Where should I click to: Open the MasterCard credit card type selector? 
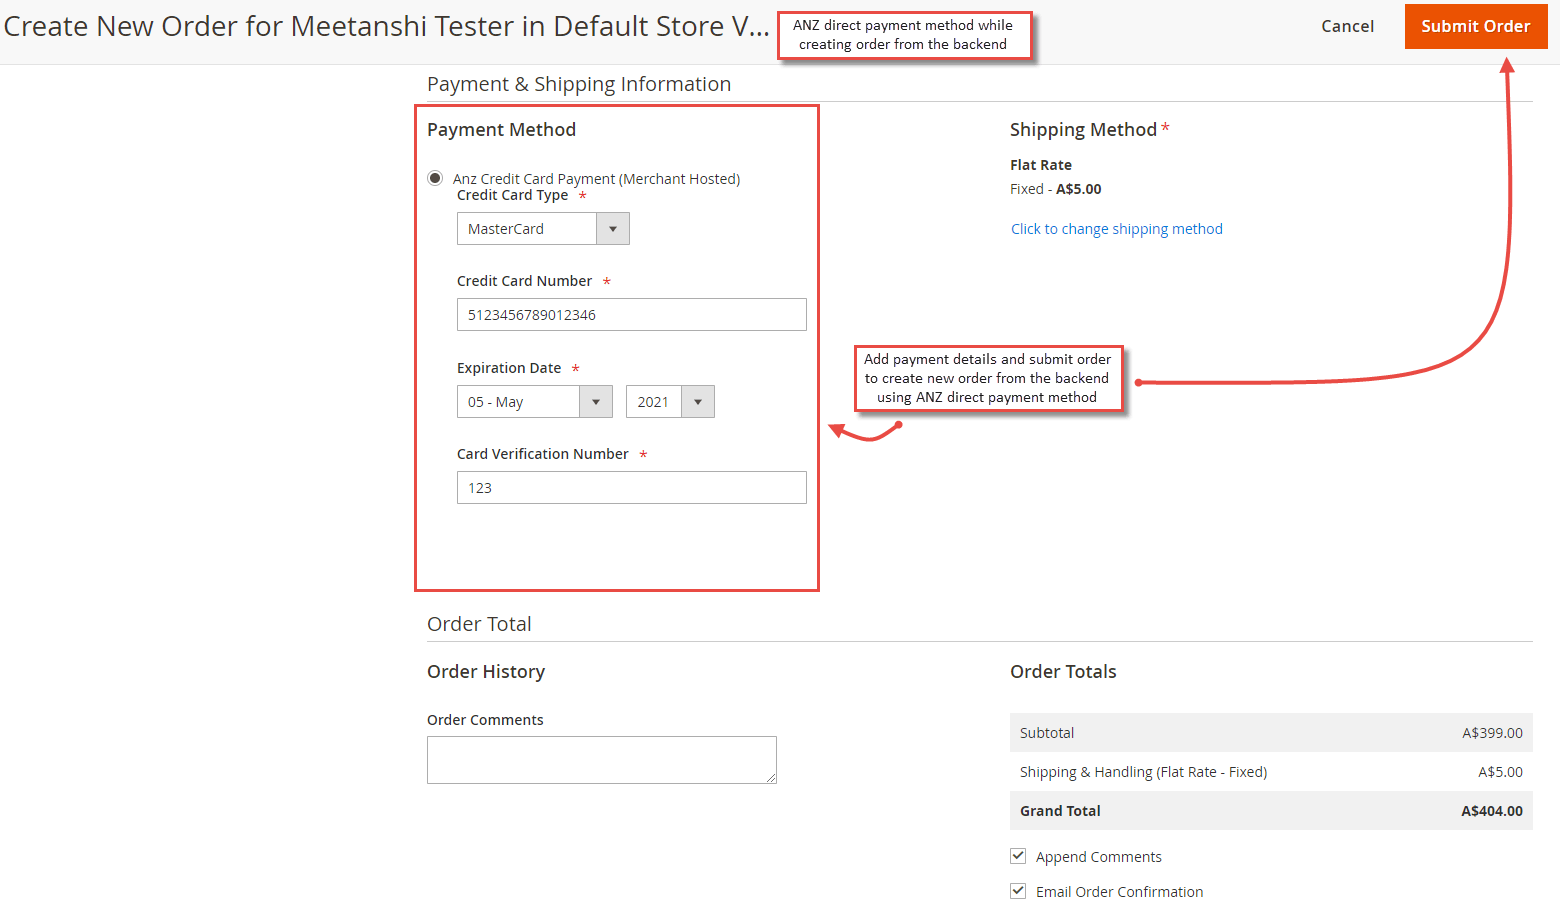[528, 228]
